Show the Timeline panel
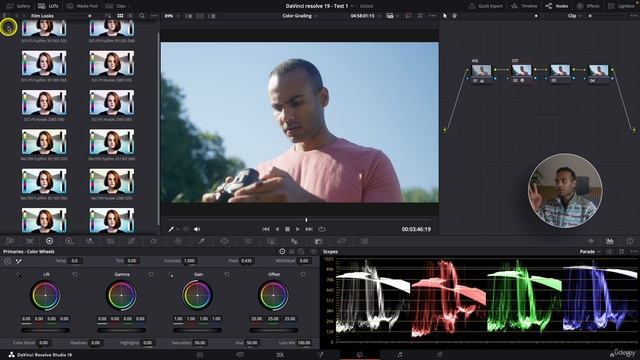 [x=524, y=6]
